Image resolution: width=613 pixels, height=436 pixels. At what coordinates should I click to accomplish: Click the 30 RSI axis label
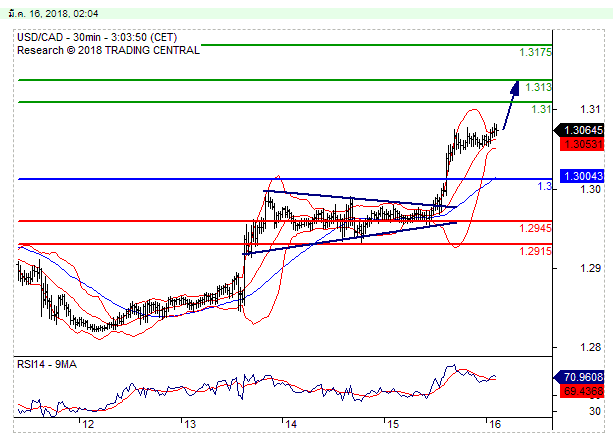(595, 411)
